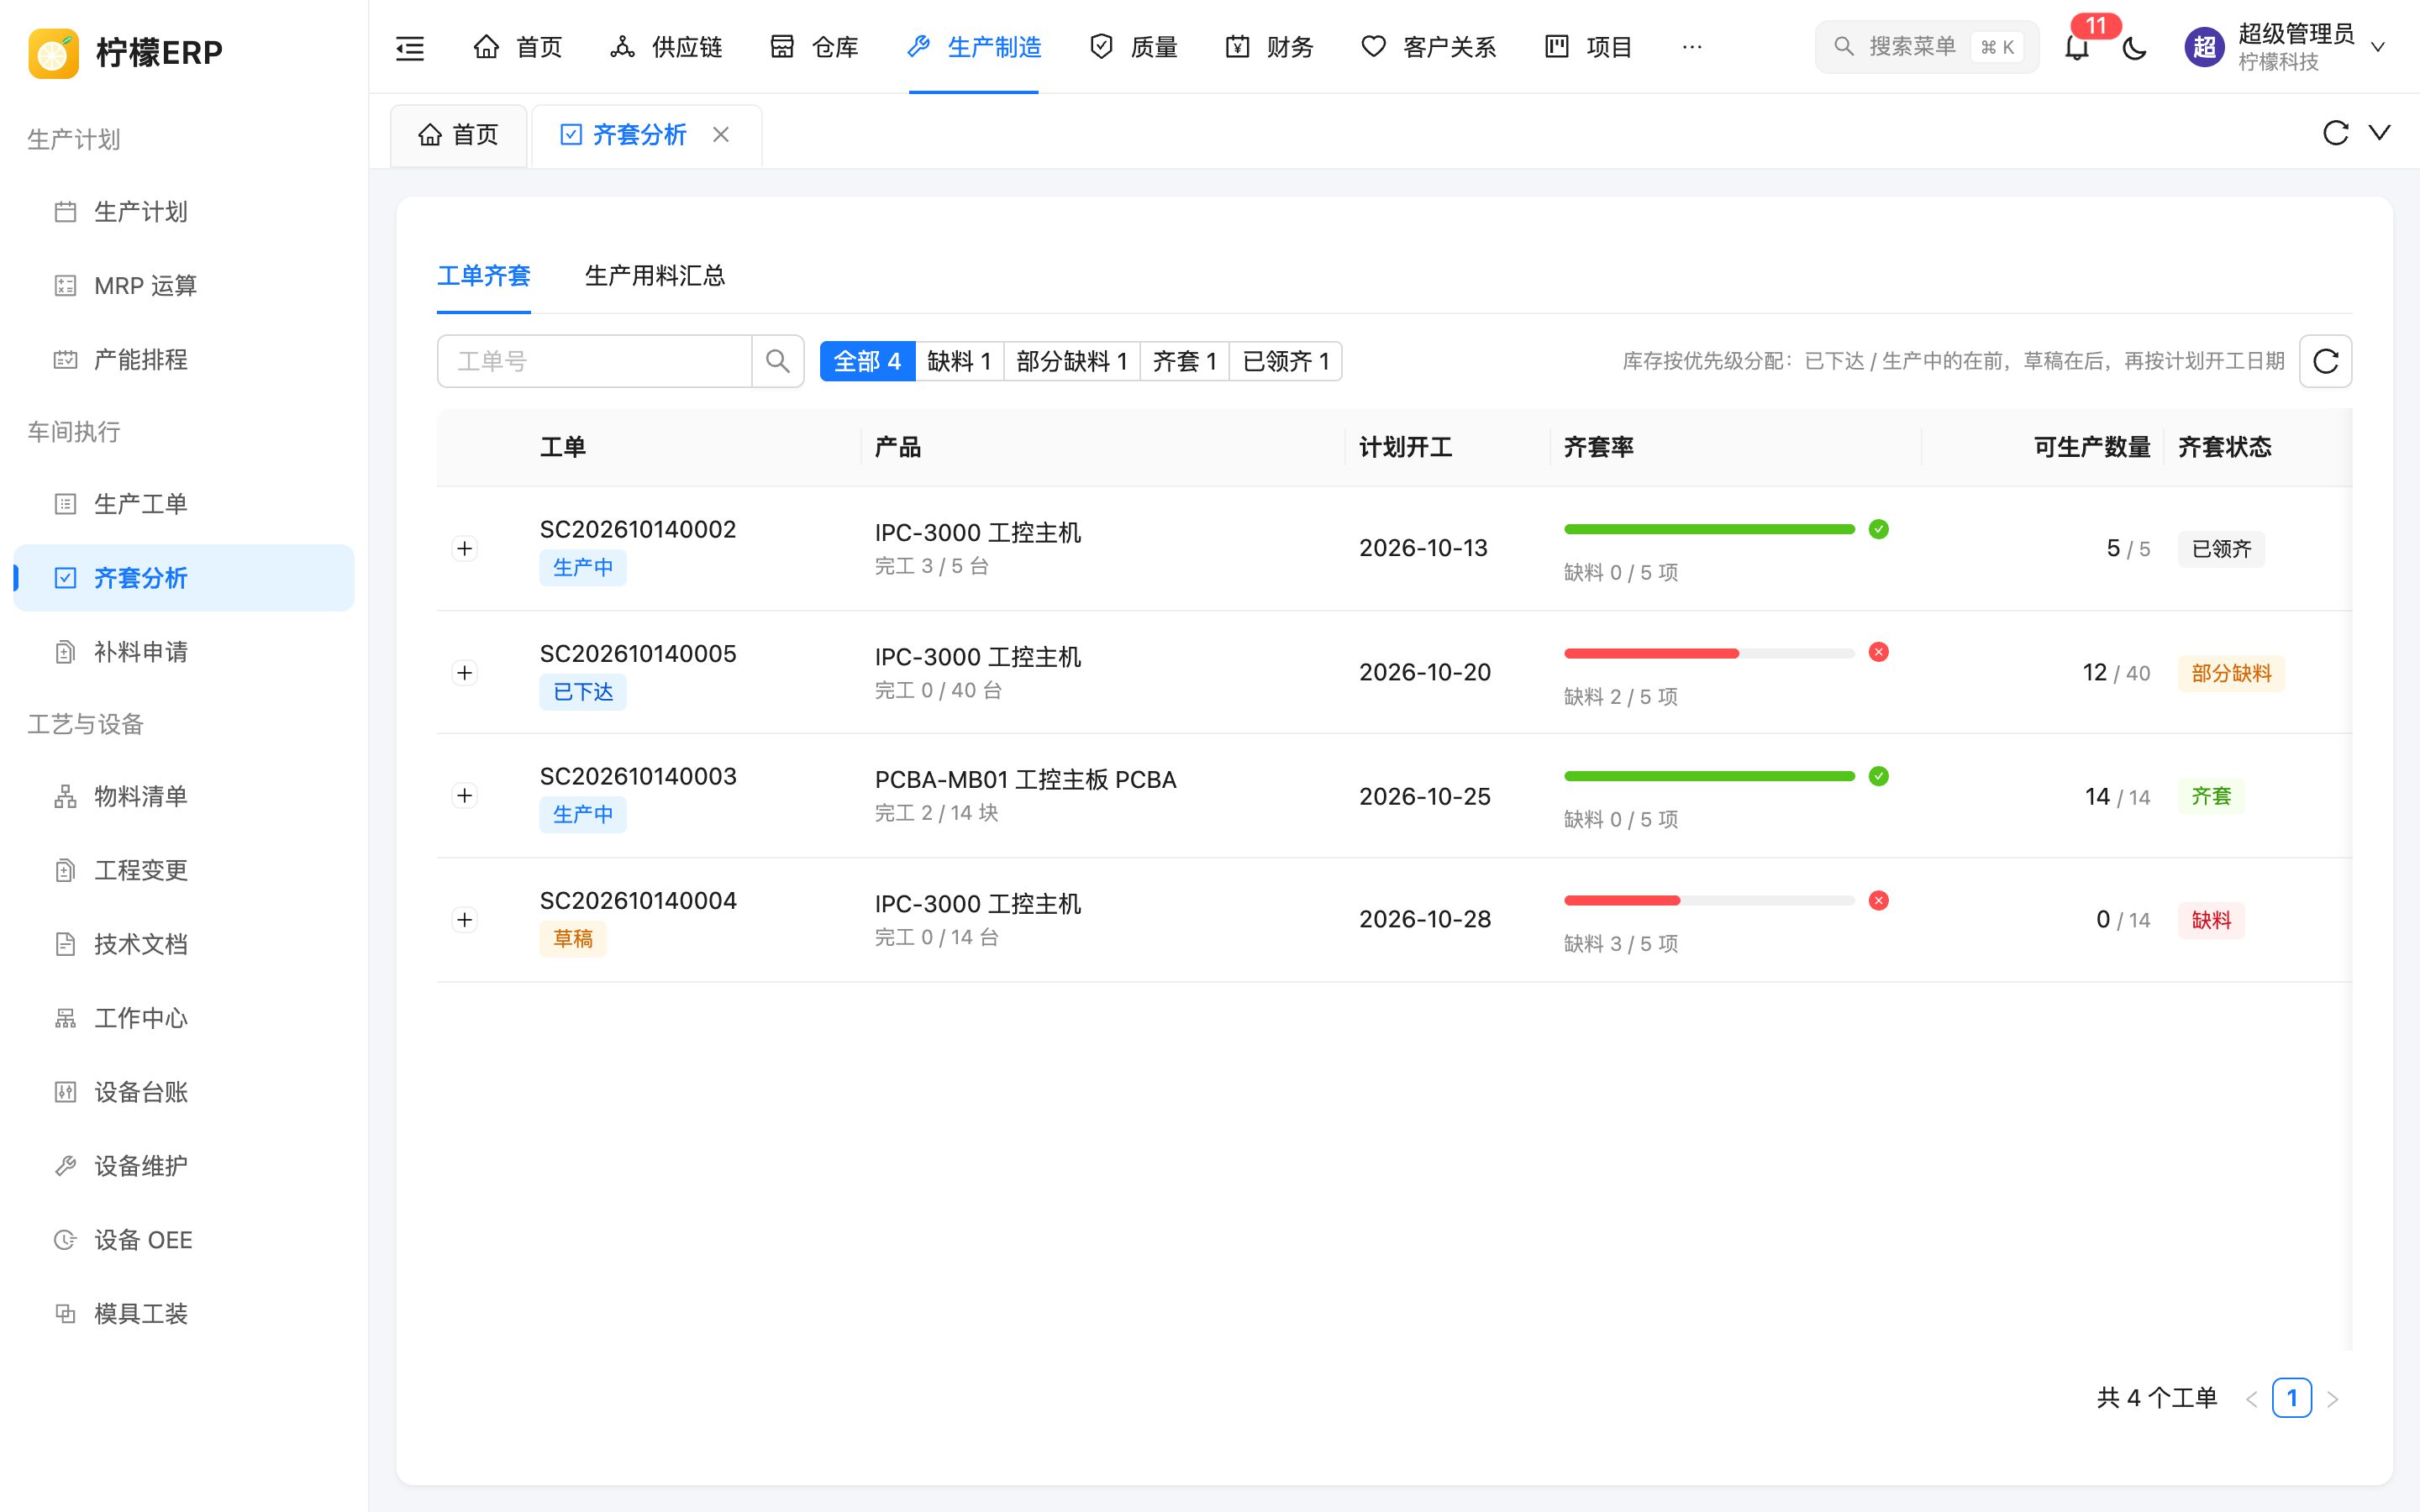
Task: Open 设备 OEE in sidebar
Action: [184, 1240]
